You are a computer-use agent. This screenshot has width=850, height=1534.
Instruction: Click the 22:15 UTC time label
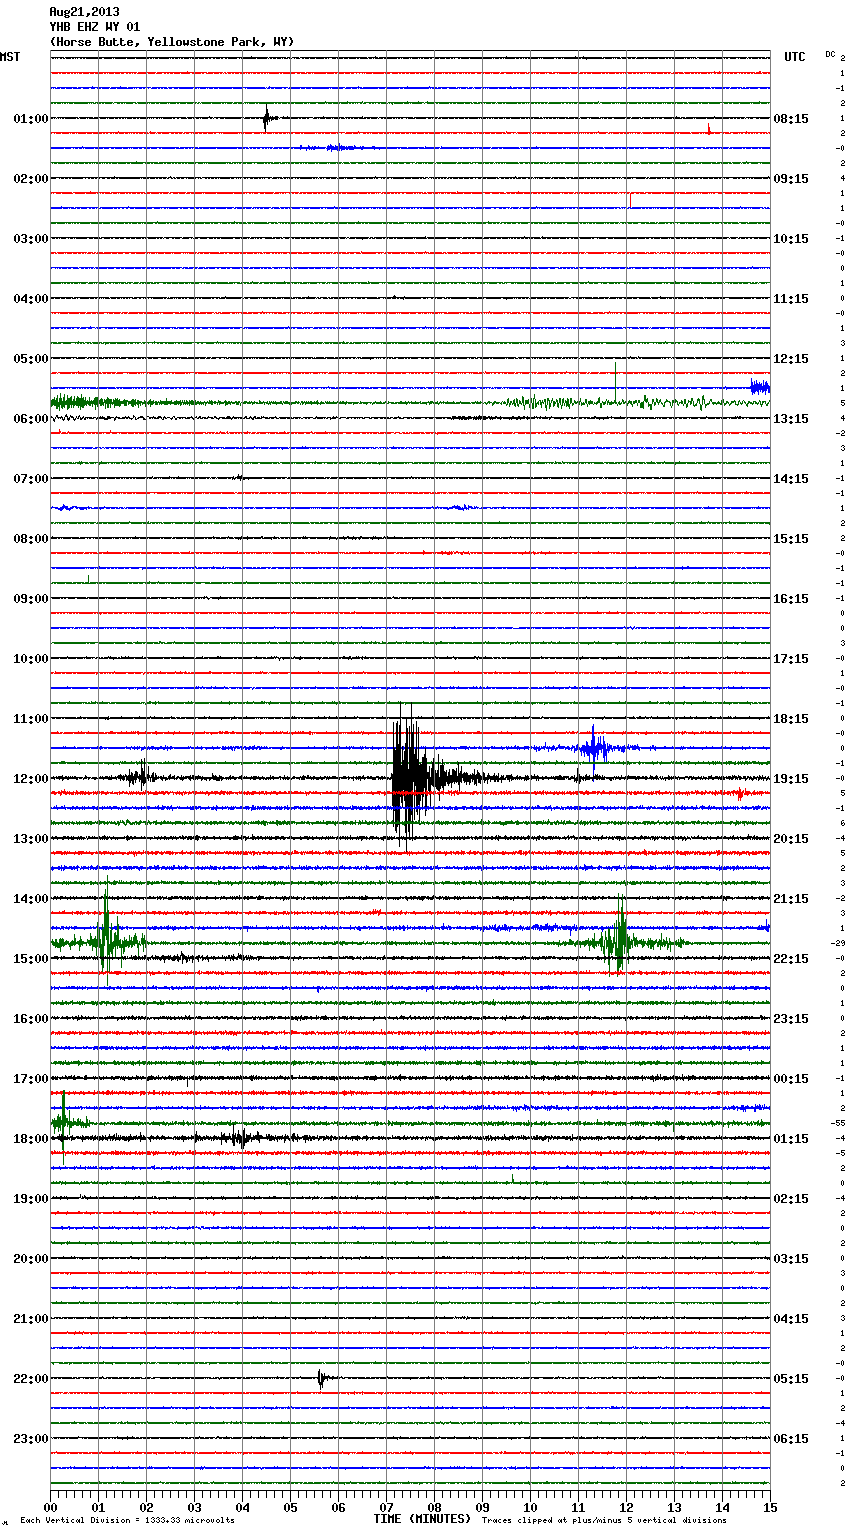click(x=791, y=959)
